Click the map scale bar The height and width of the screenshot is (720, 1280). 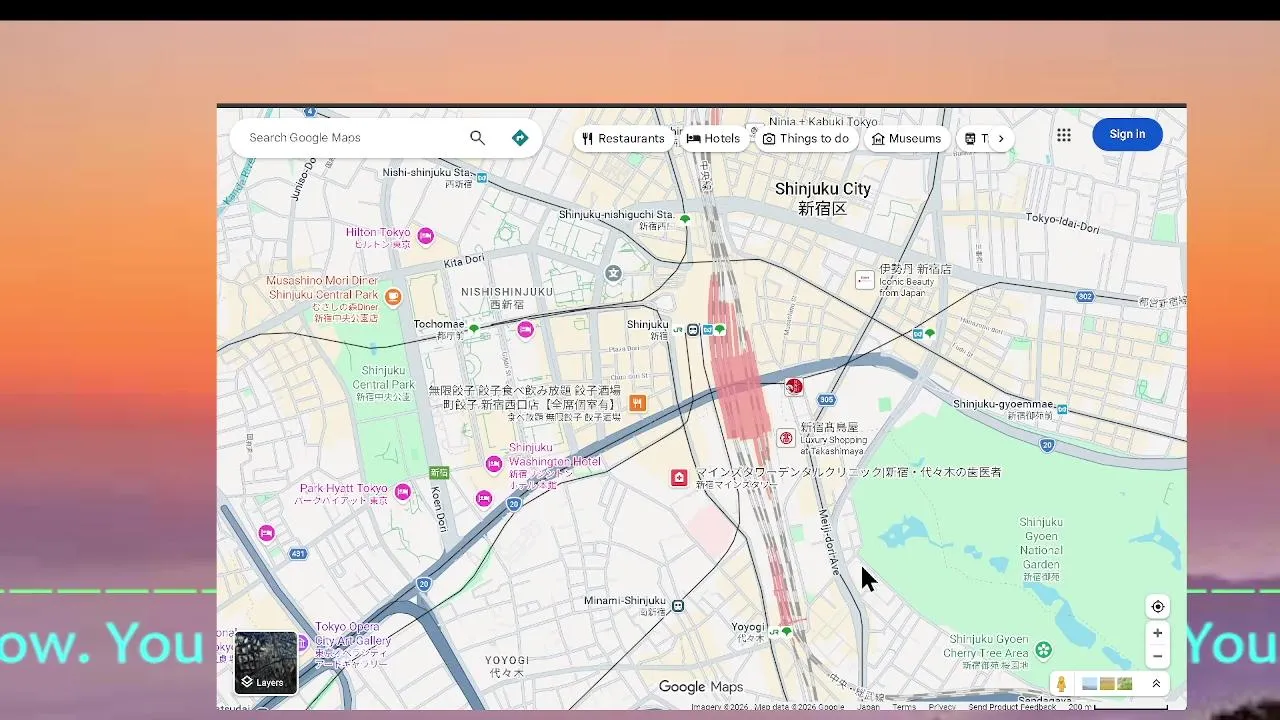[1117, 707]
